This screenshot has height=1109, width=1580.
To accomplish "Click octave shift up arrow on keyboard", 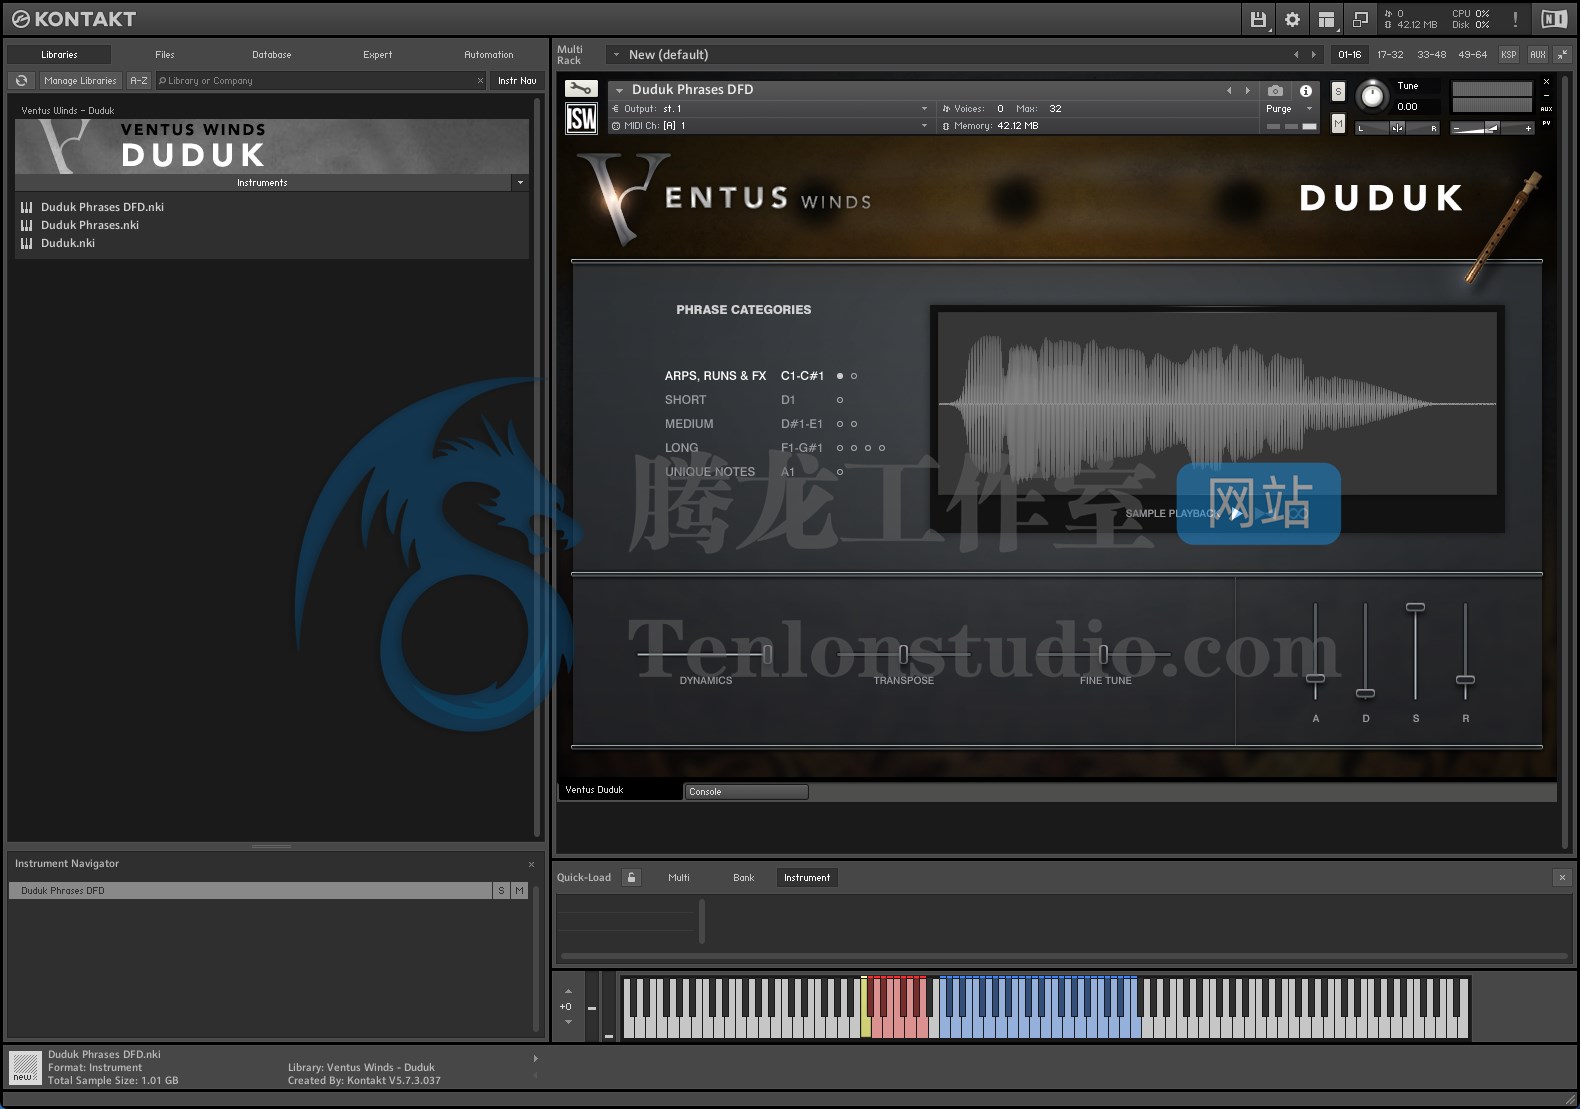I will coord(568,992).
